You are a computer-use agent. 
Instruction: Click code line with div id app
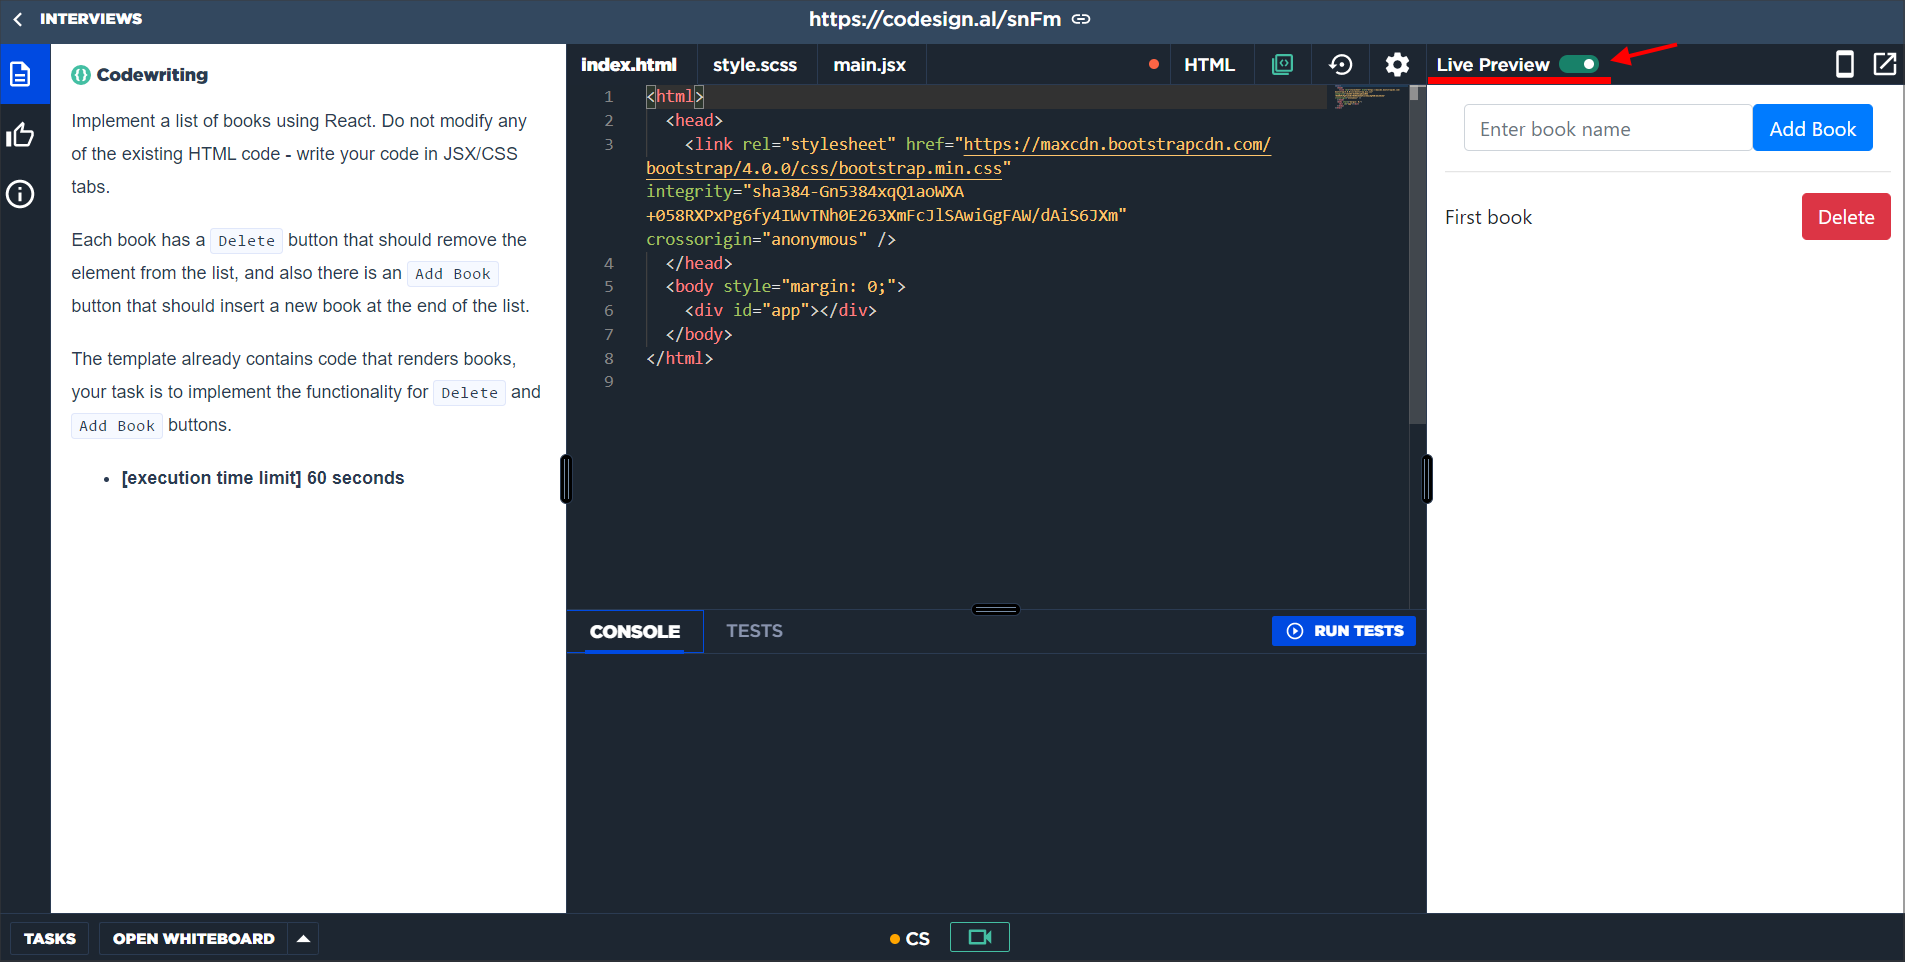point(780,310)
